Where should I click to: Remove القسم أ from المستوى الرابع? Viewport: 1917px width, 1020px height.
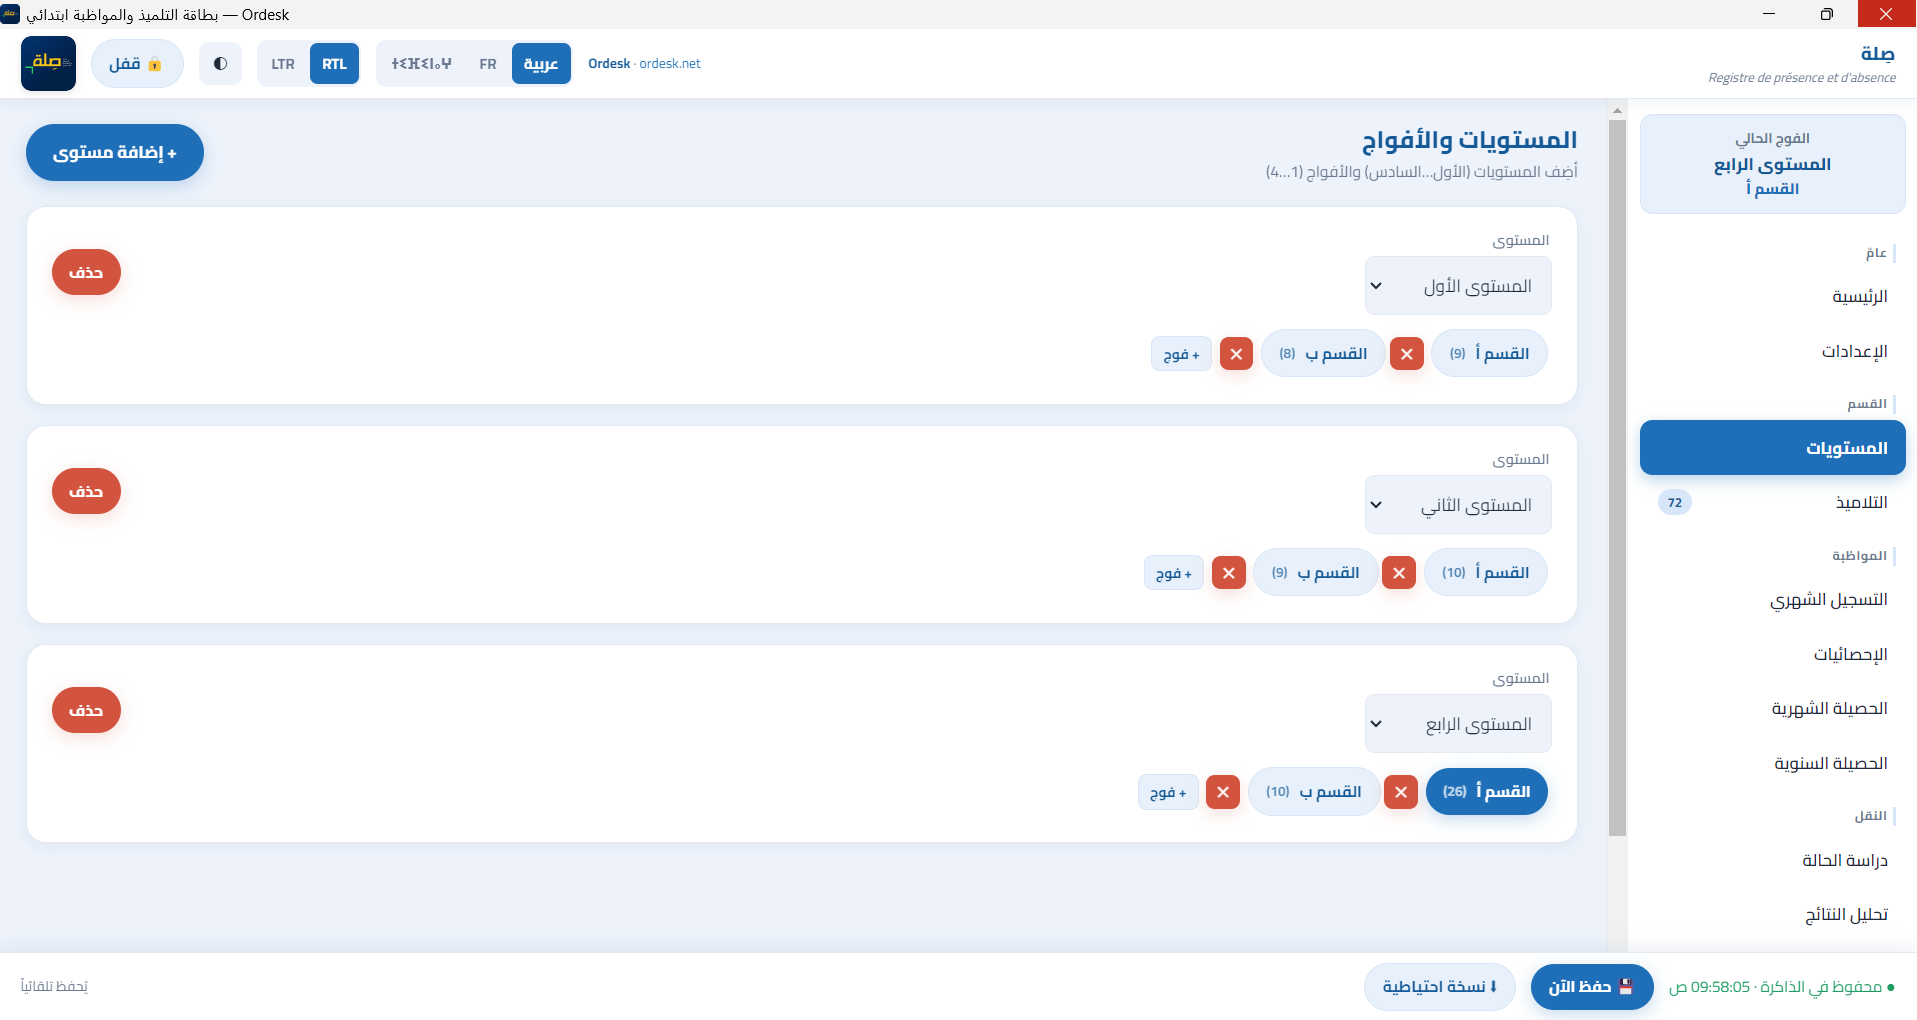[x=1401, y=792]
